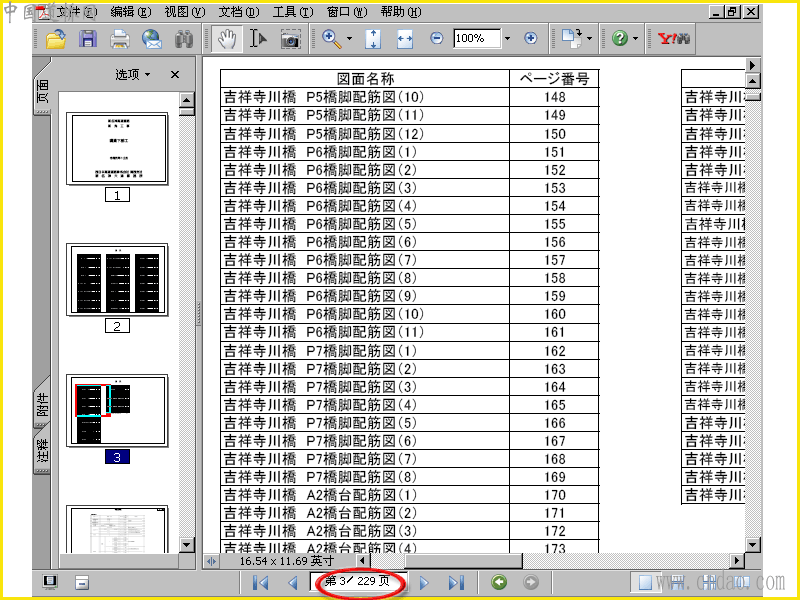Expand the Help icon dropdown arrow

[636, 39]
